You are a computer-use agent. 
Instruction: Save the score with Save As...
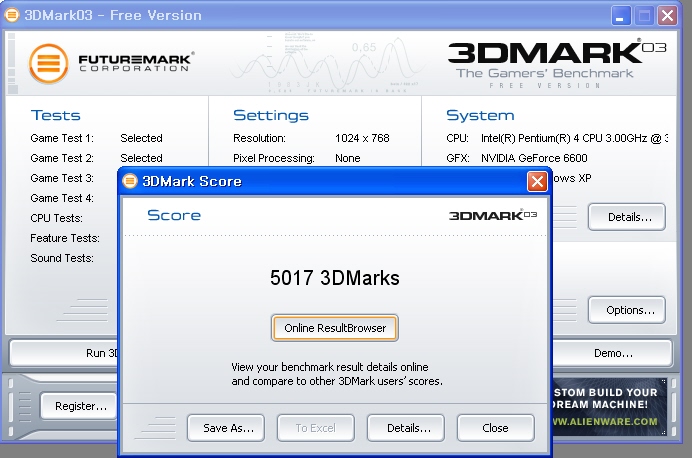click(x=226, y=428)
